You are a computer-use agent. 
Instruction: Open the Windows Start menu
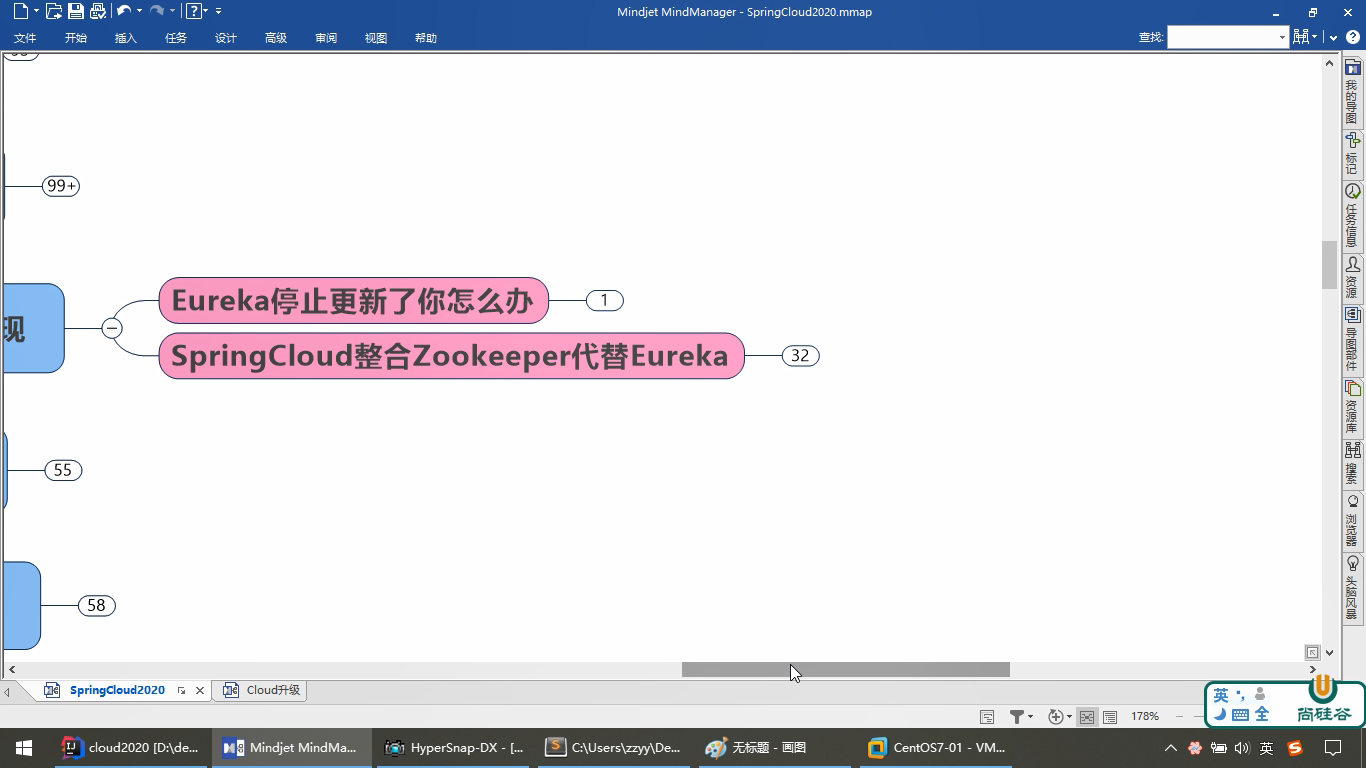24,747
